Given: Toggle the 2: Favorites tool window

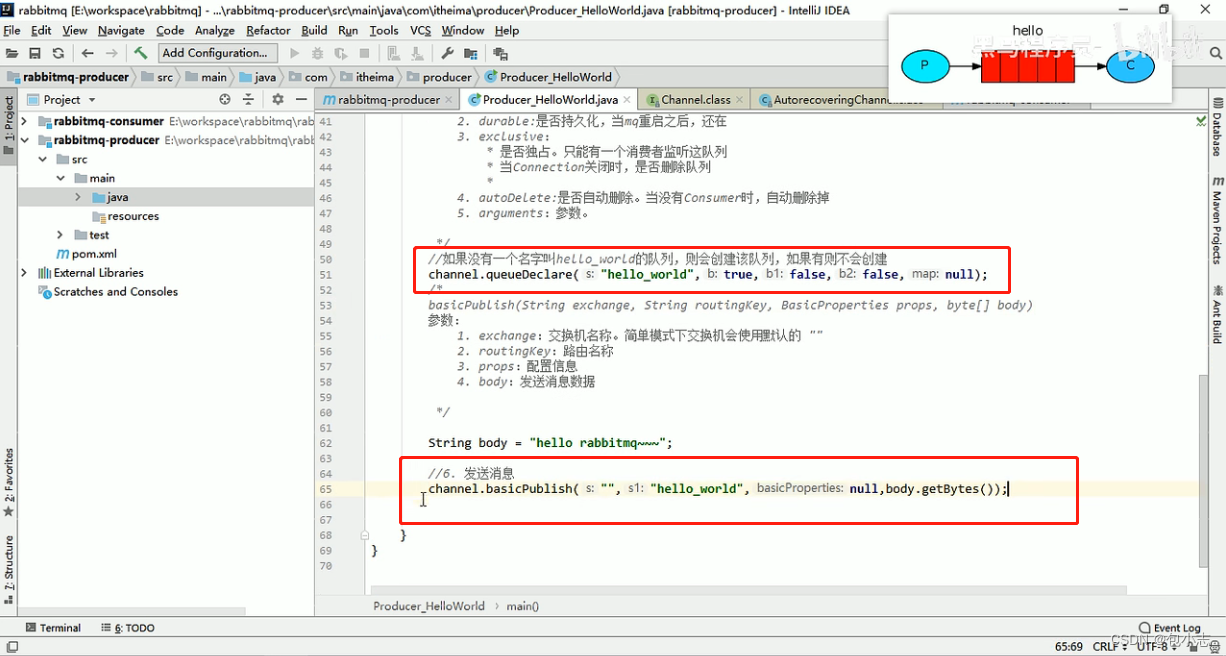Looking at the screenshot, I should pyautogui.click(x=9, y=482).
